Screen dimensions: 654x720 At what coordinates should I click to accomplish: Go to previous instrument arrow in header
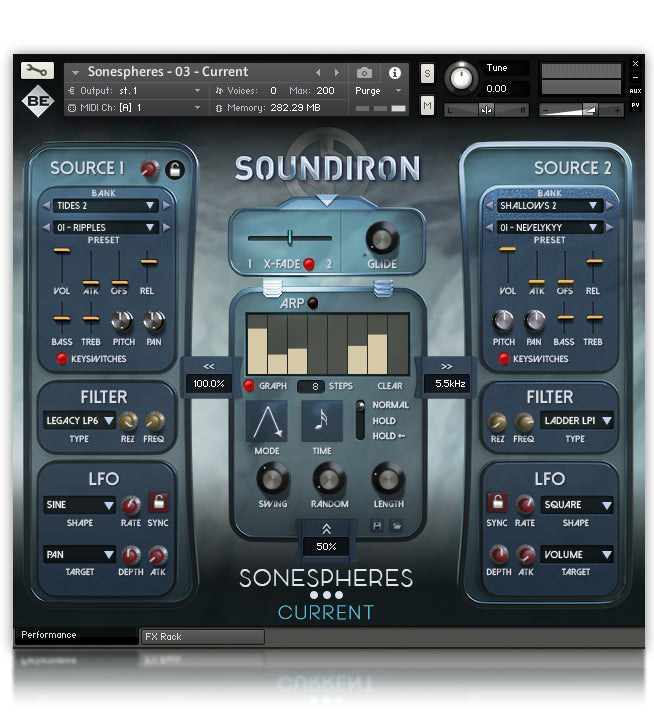pos(318,73)
